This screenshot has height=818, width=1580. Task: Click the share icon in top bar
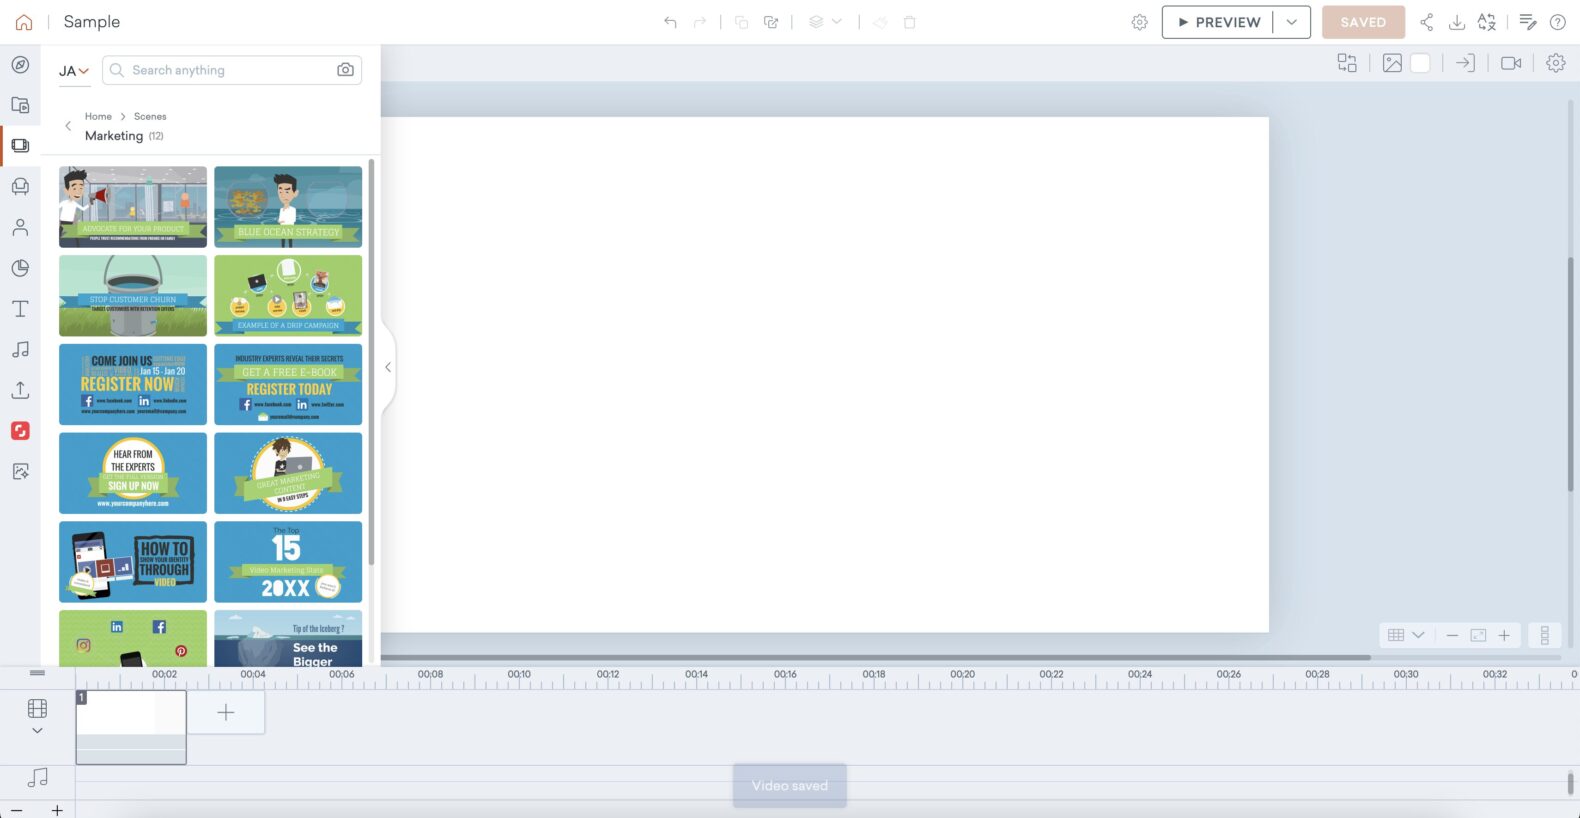pyautogui.click(x=1426, y=22)
